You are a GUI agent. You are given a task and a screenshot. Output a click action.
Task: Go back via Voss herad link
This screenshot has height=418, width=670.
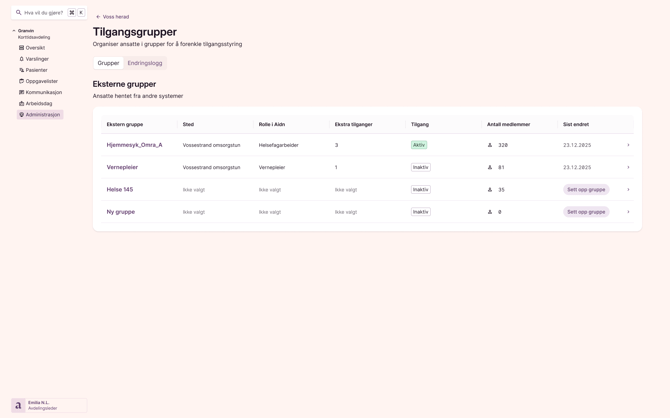tap(113, 17)
